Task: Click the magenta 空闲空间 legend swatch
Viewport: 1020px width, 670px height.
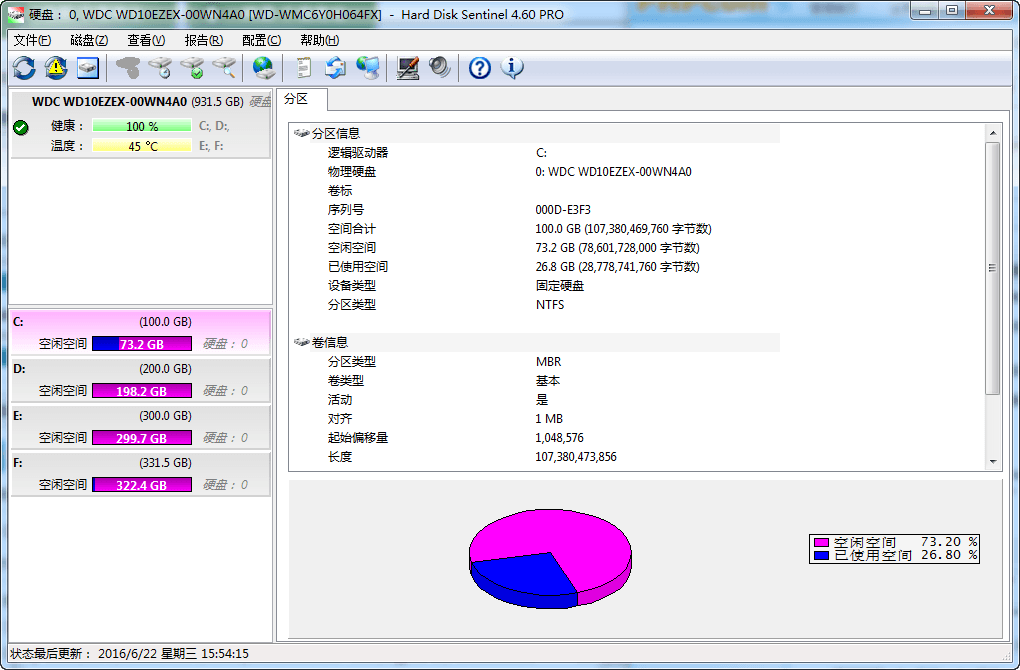Action: point(821,543)
